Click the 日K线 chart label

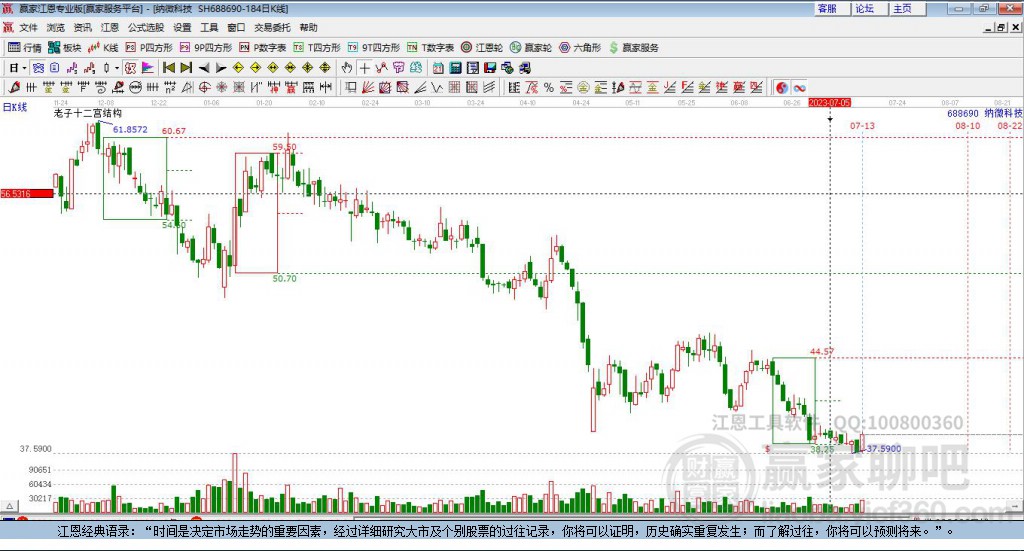coord(14,107)
